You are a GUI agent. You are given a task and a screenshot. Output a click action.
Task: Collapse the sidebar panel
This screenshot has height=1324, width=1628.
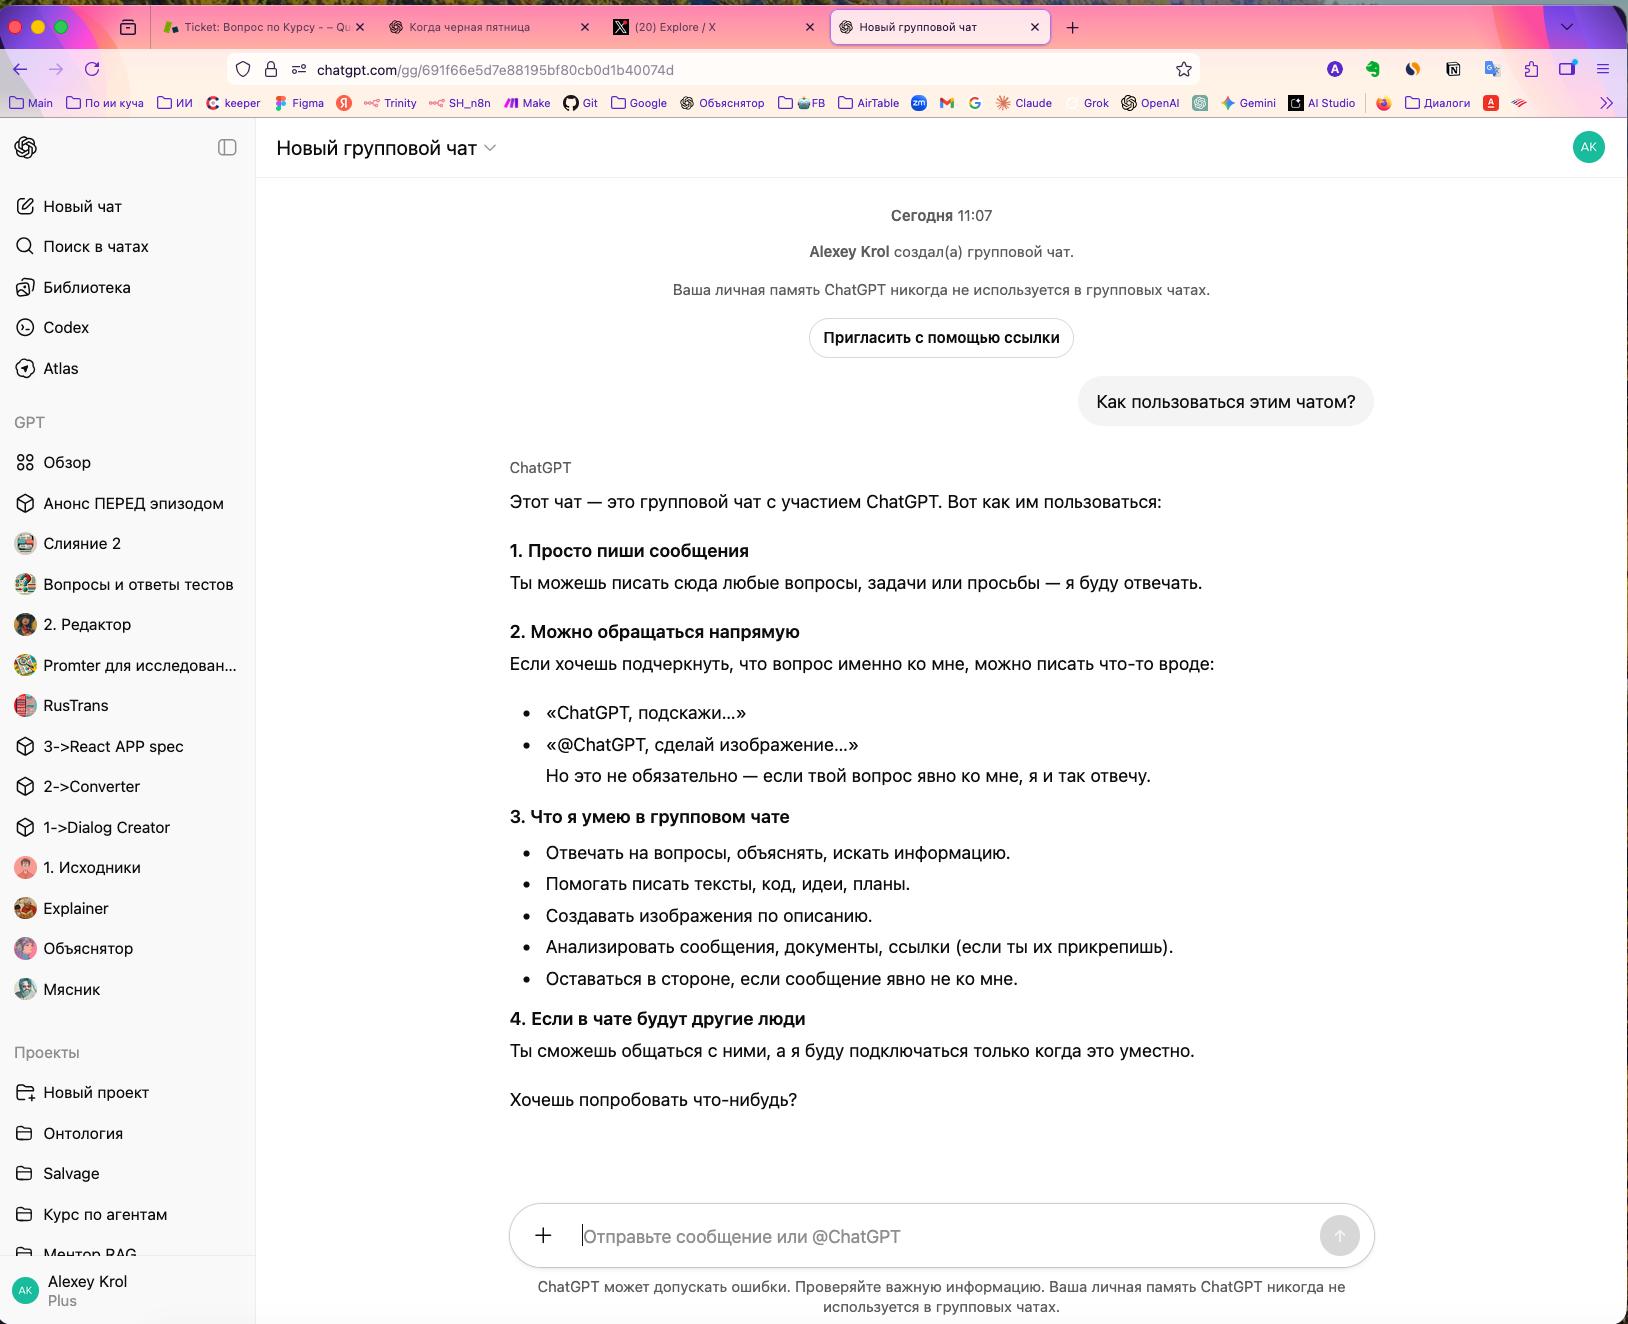pos(228,147)
